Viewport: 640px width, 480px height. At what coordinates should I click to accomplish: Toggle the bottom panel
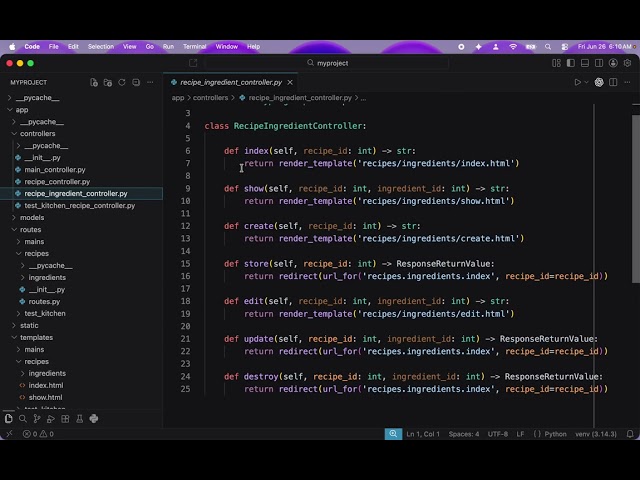585,63
